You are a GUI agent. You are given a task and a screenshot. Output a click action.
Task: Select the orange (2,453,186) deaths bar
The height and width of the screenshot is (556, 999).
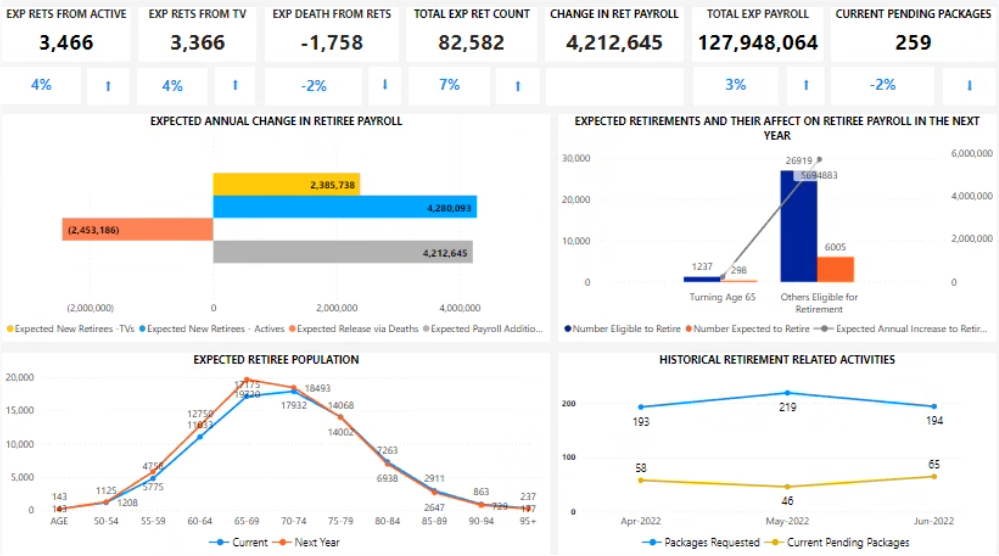click(x=137, y=230)
